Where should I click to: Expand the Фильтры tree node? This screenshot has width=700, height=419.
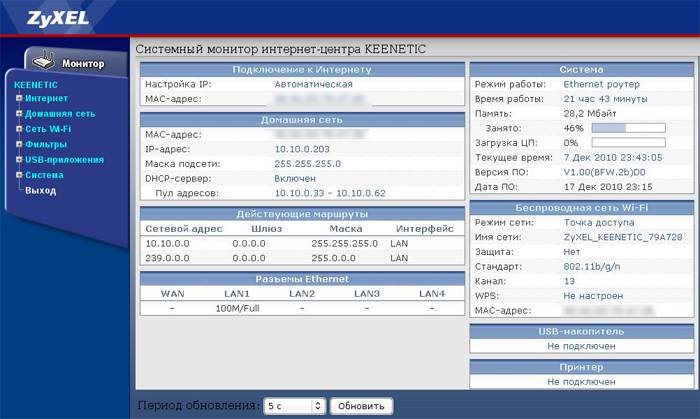point(19,144)
